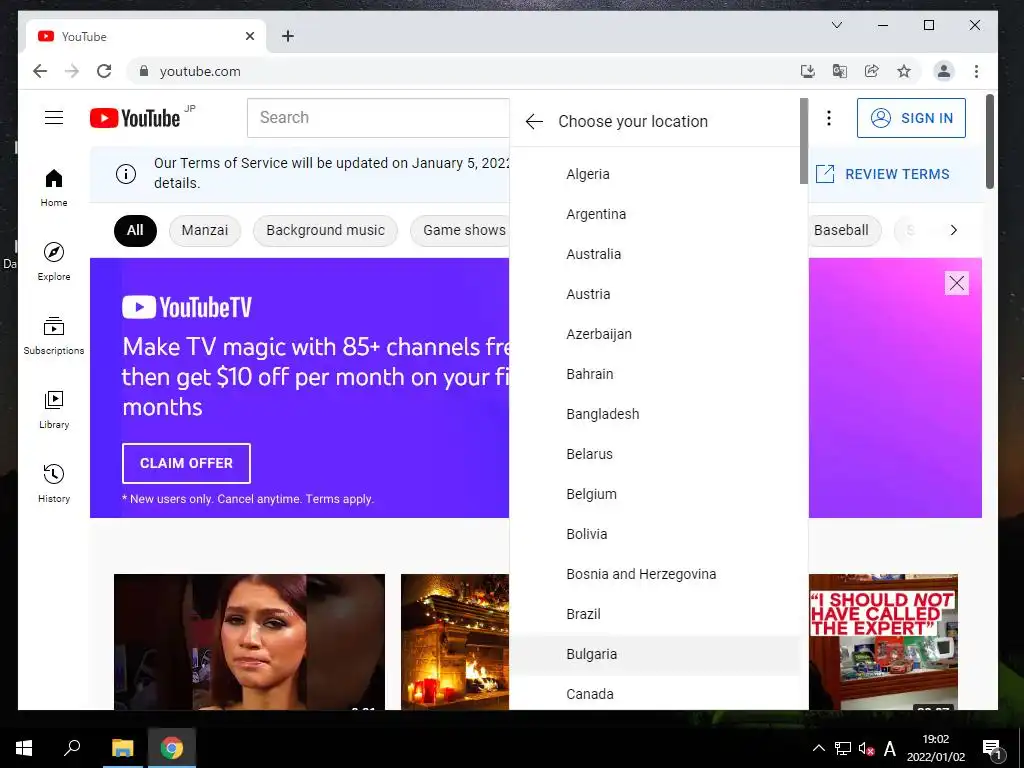Close the YouTube TV banner
The height and width of the screenshot is (768, 1024).
click(x=957, y=283)
